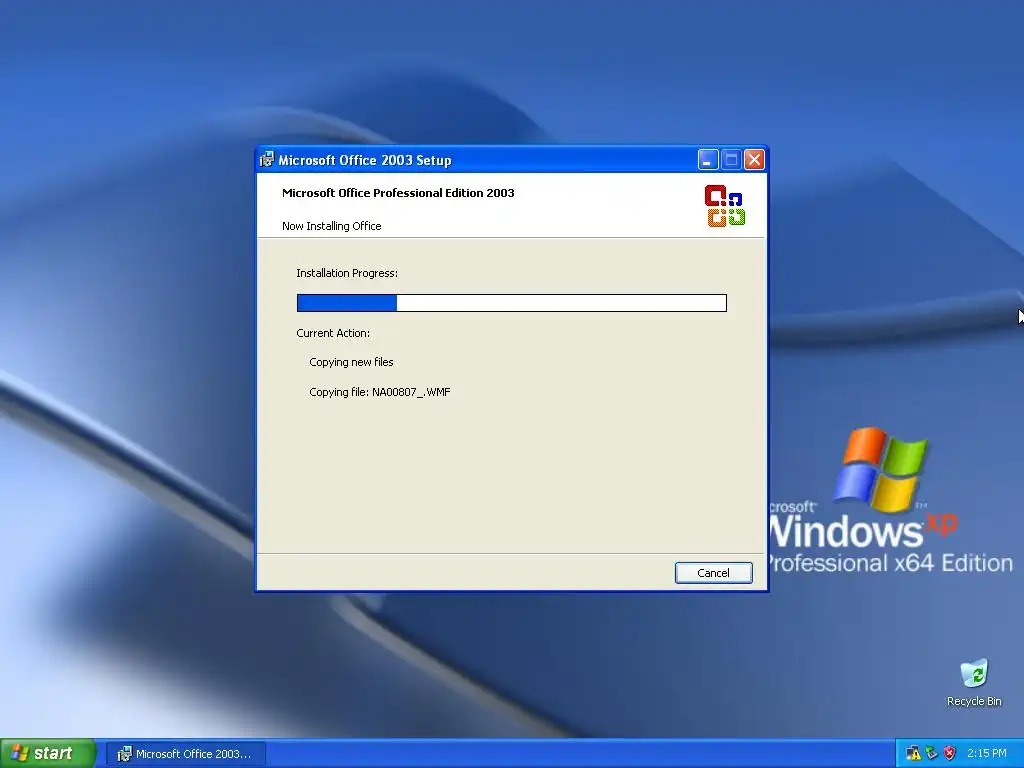This screenshot has height=768, width=1024.
Task: Click the 'Copying new files' text
Action: click(x=351, y=362)
